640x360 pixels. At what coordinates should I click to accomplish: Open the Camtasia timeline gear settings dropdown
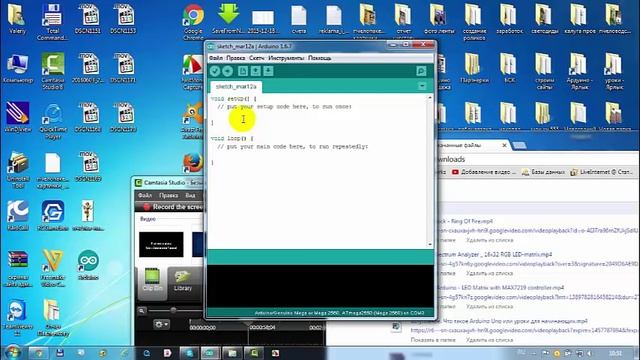161,324
